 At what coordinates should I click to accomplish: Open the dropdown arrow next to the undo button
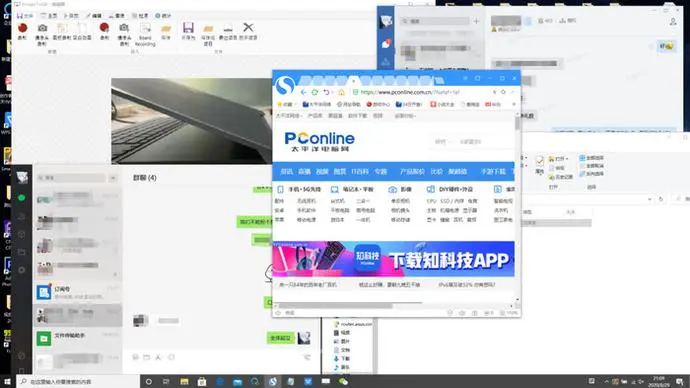point(333,92)
